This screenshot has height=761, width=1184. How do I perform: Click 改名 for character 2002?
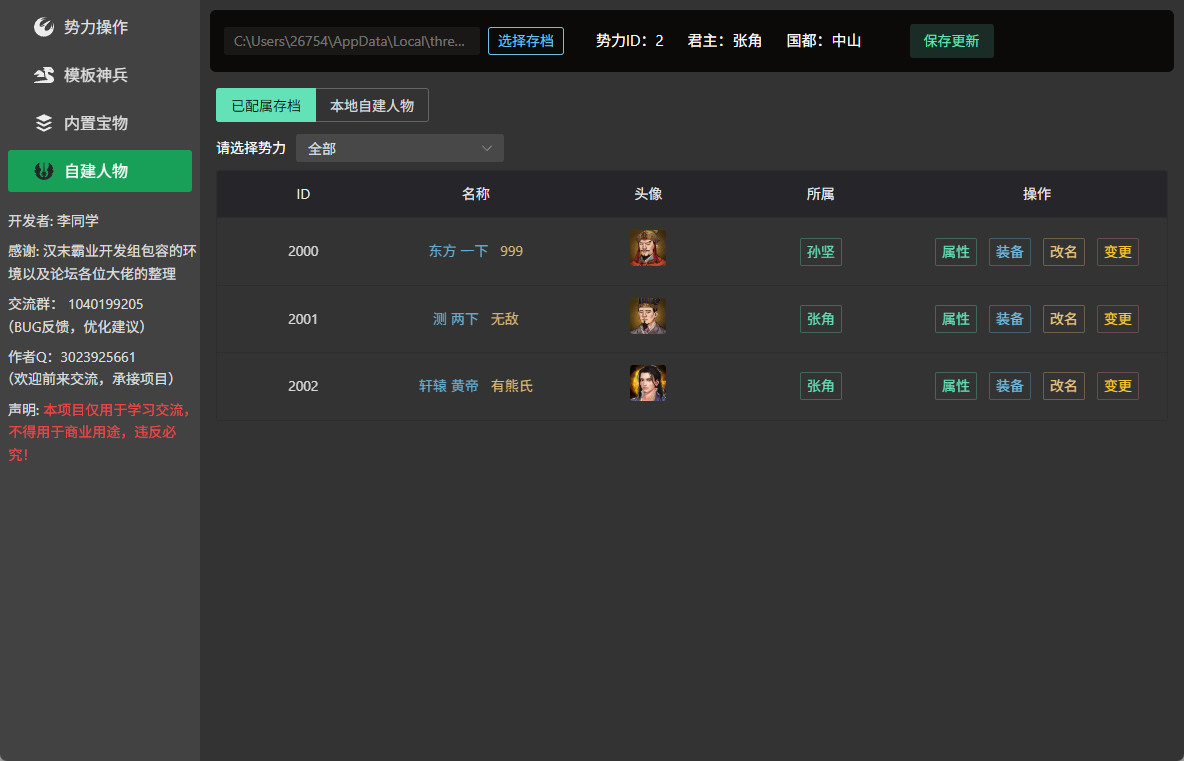pyautogui.click(x=1063, y=386)
